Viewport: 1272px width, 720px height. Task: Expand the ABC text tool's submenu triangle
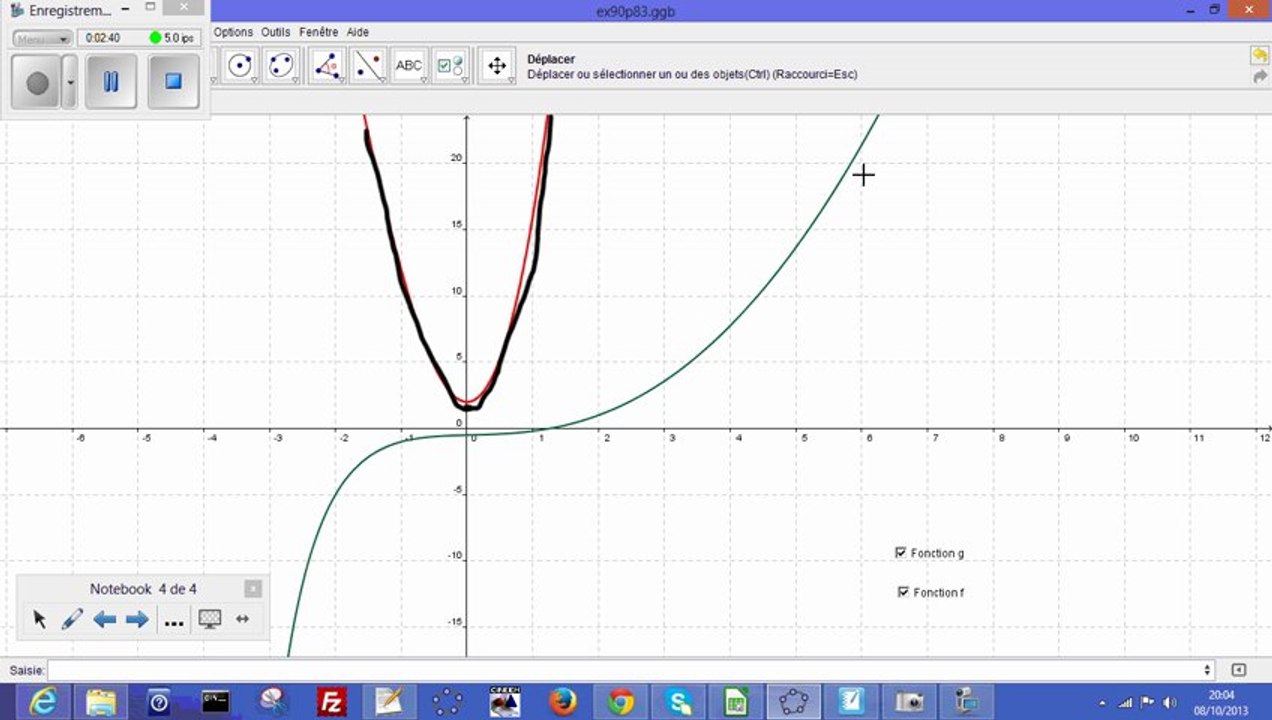425,80
